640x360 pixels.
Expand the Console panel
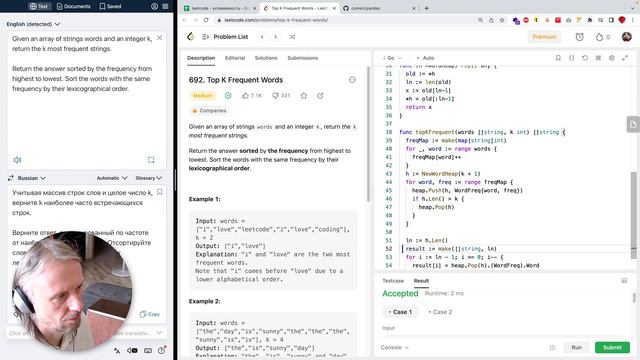pyautogui.click(x=394, y=347)
